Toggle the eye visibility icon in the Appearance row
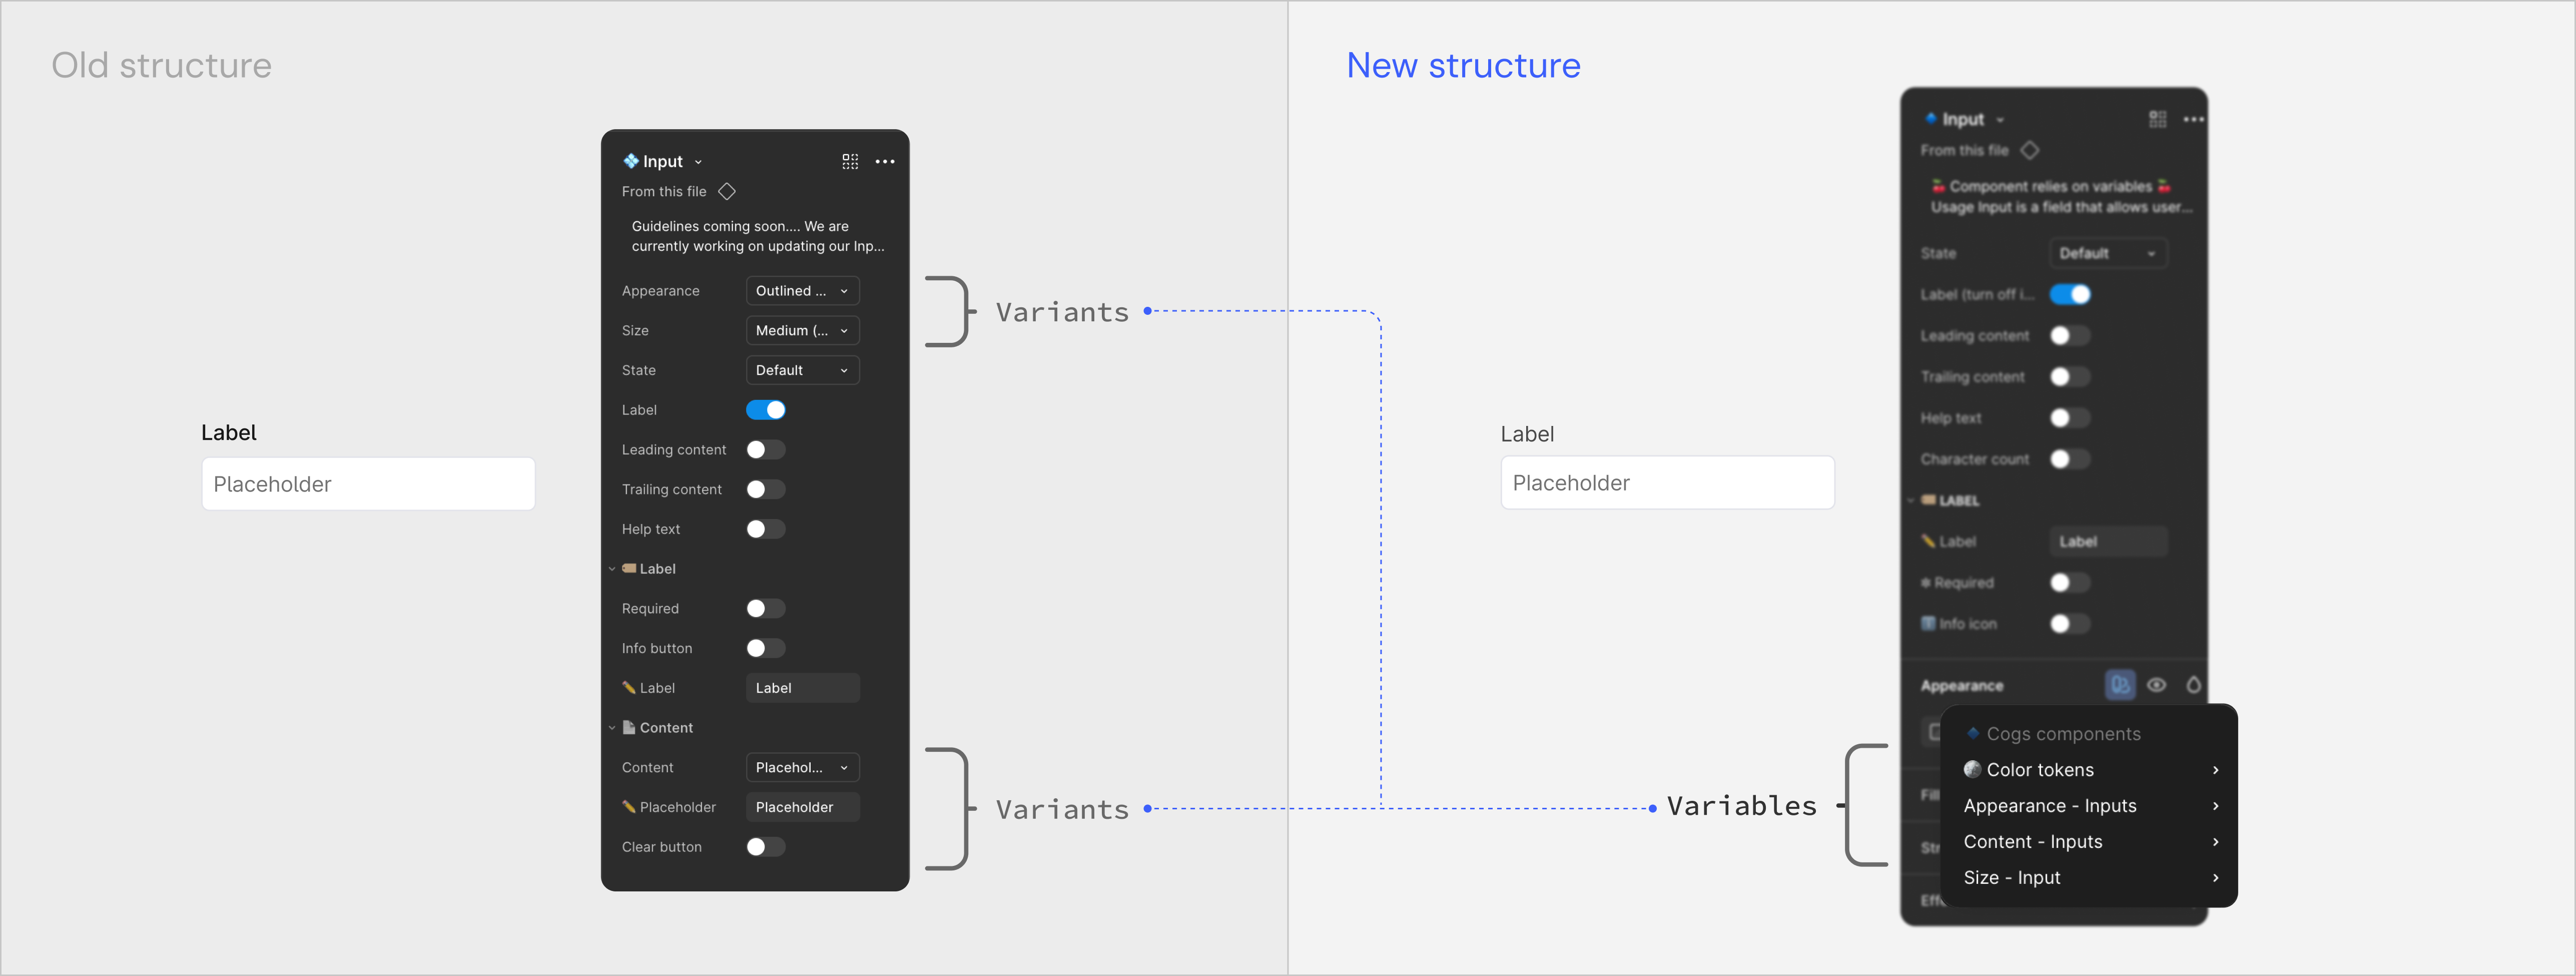The height and width of the screenshot is (976, 2576). click(x=2156, y=685)
